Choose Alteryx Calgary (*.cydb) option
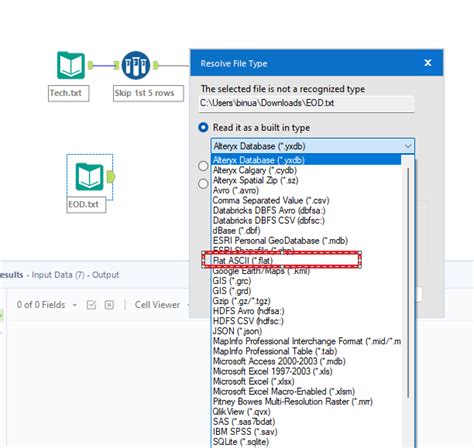The image size is (474, 448). (306, 170)
